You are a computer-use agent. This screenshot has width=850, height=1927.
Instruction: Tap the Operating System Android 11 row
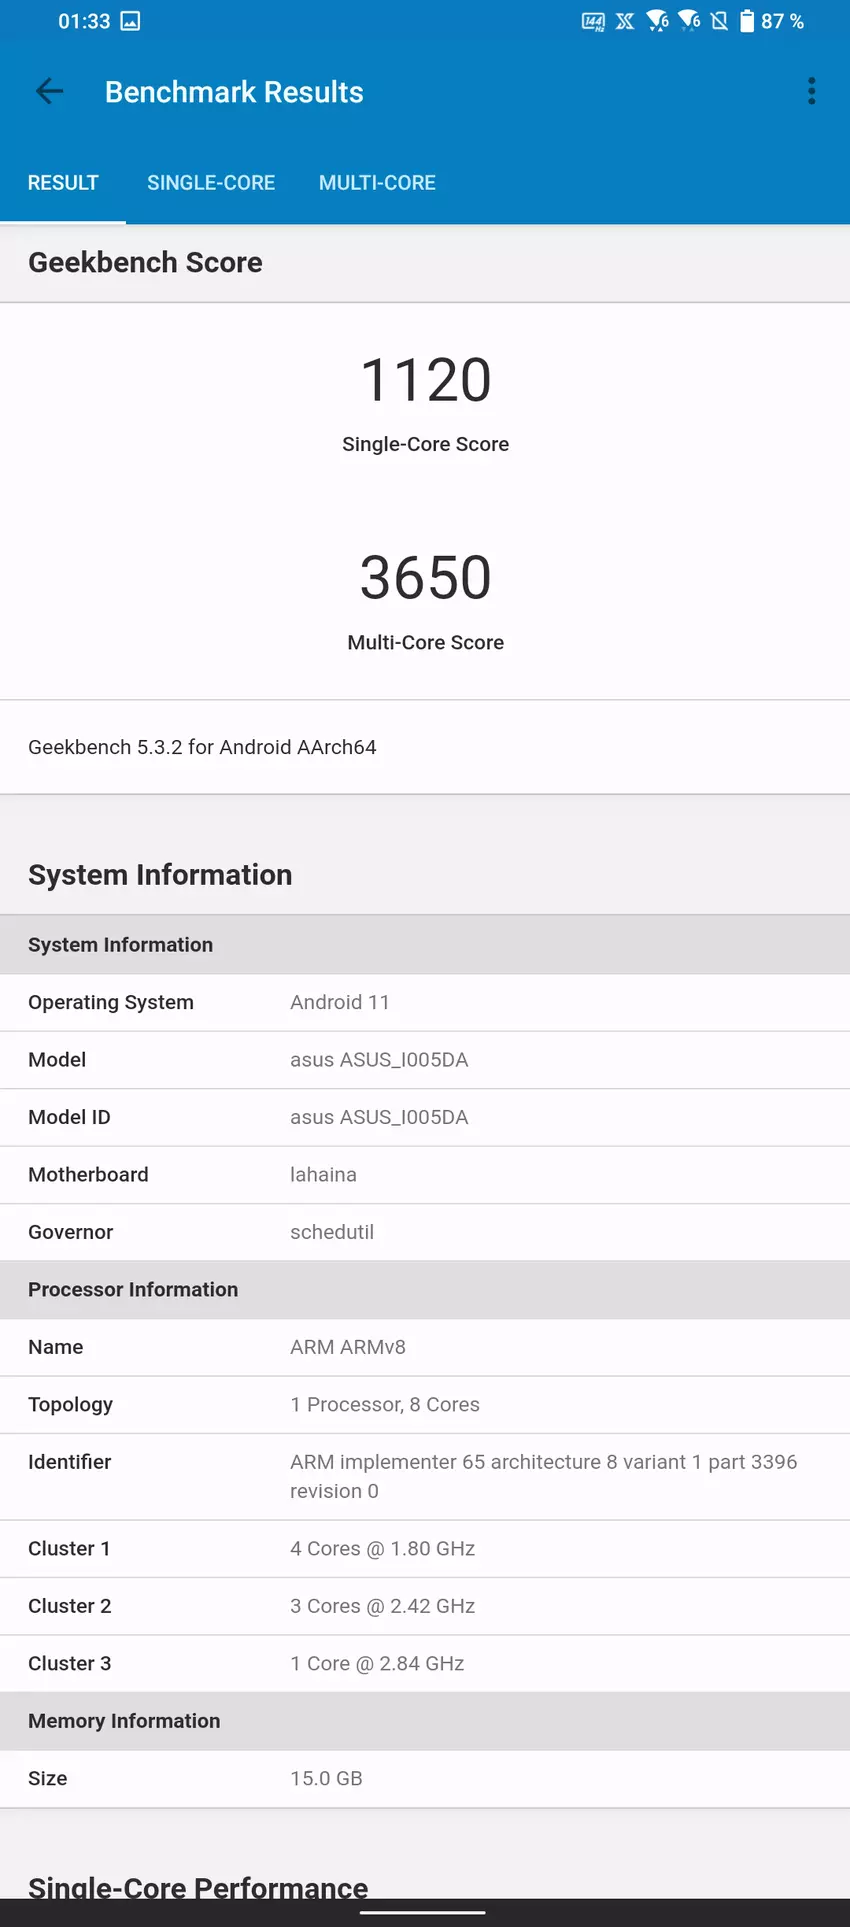click(425, 1002)
